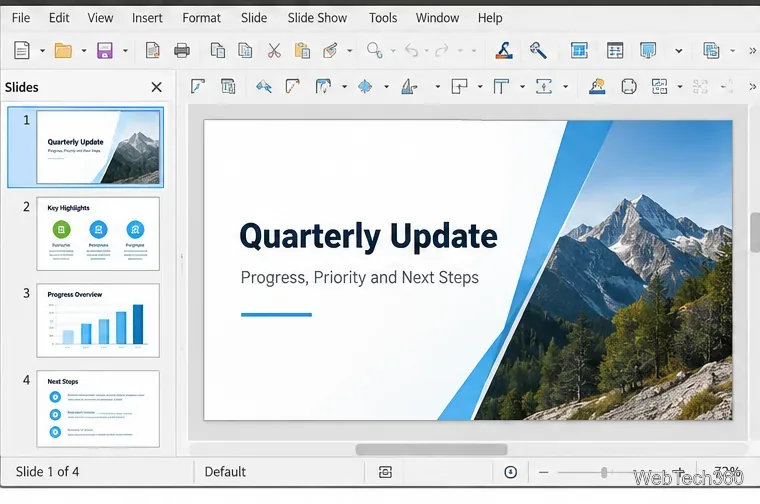This screenshot has height=504, width=760.
Task: Open the Window menu
Action: pyautogui.click(x=437, y=18)
